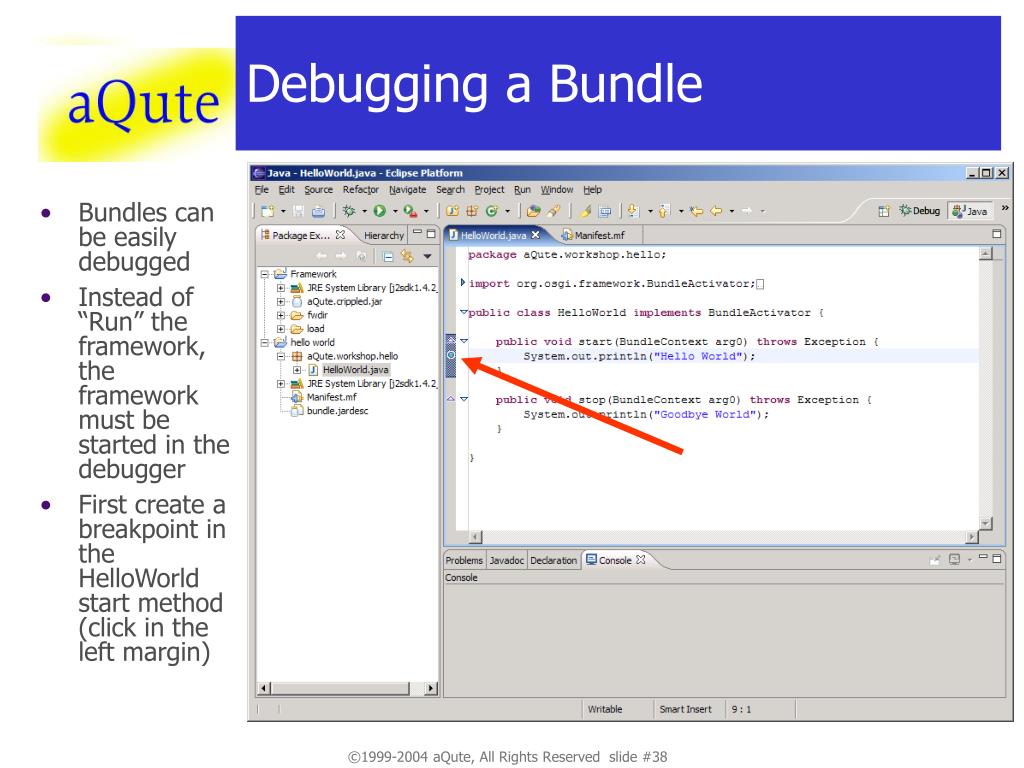Image resolution: width=1024 pixels, height=768 pixels.
Task: Click the New Java Package icon
Action: click(472, 211)
